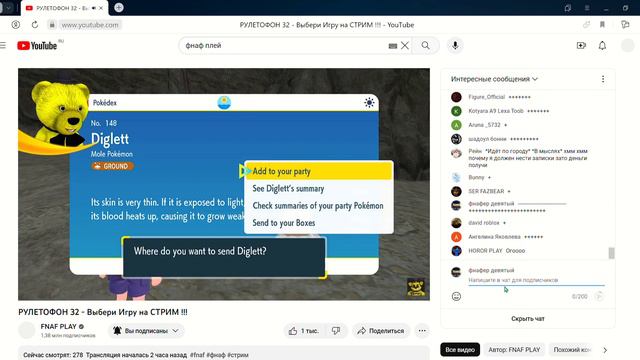The image size is (640, 360).
Task: Open a new browser tab
Action: (x=119, y=8)
